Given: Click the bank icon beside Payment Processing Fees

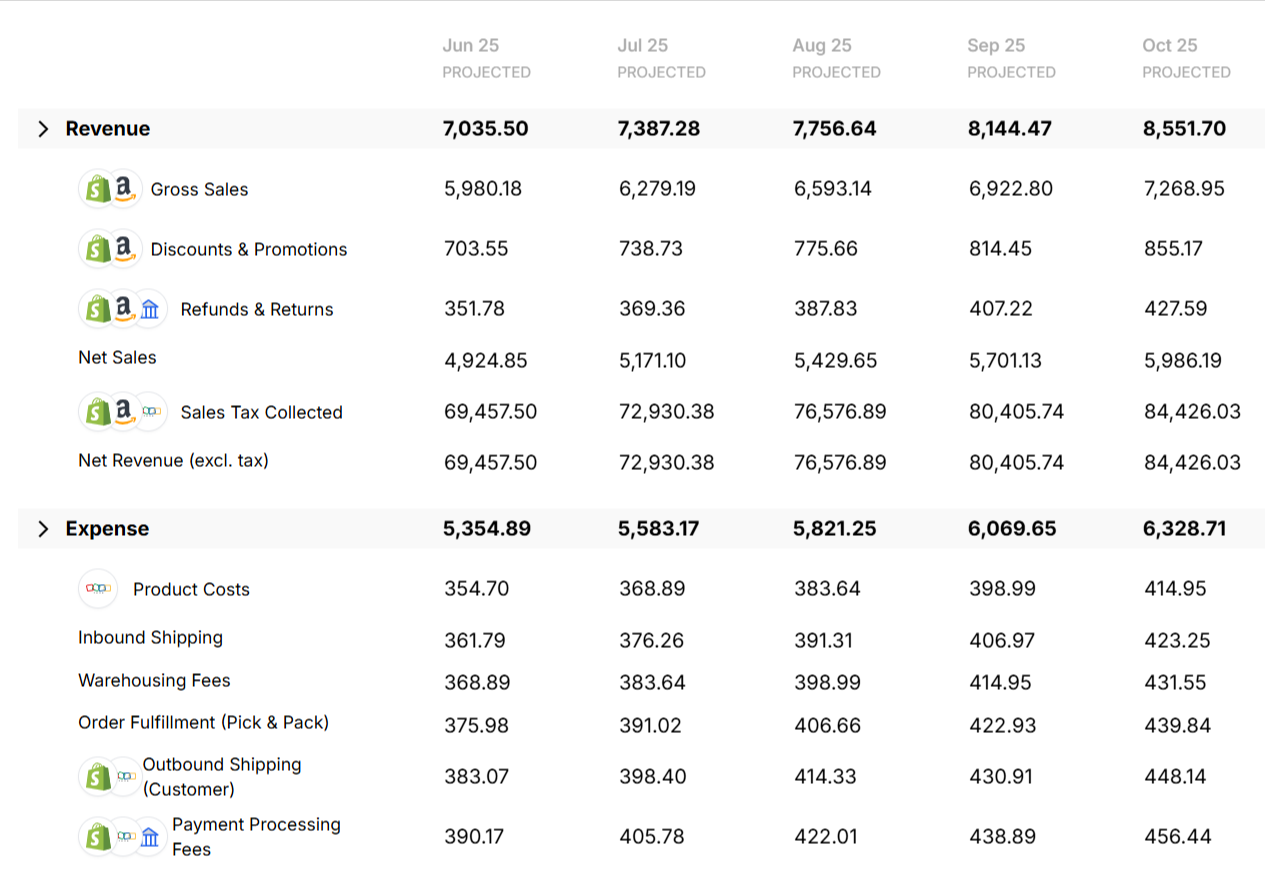Looking at the screenshot, I should coord(150,837).
